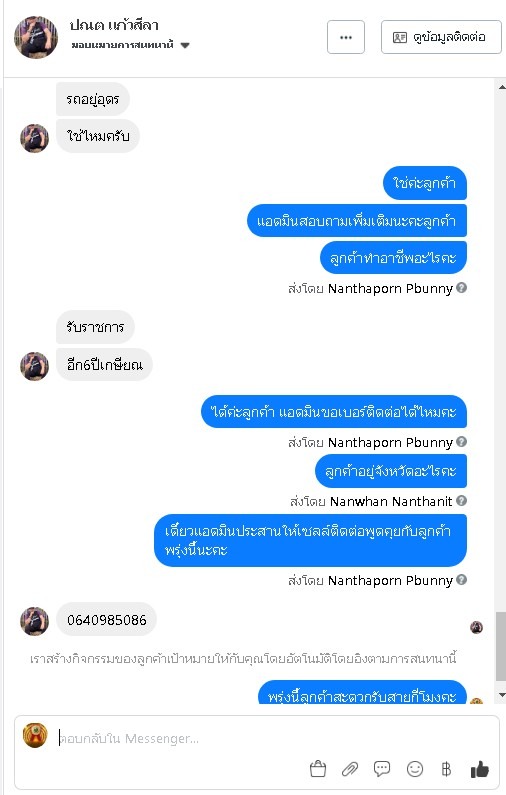The width and height of the screenshot is (506, 795).
Task: Attach a file with the paperclip icon
Action: (x=350, y=769)
